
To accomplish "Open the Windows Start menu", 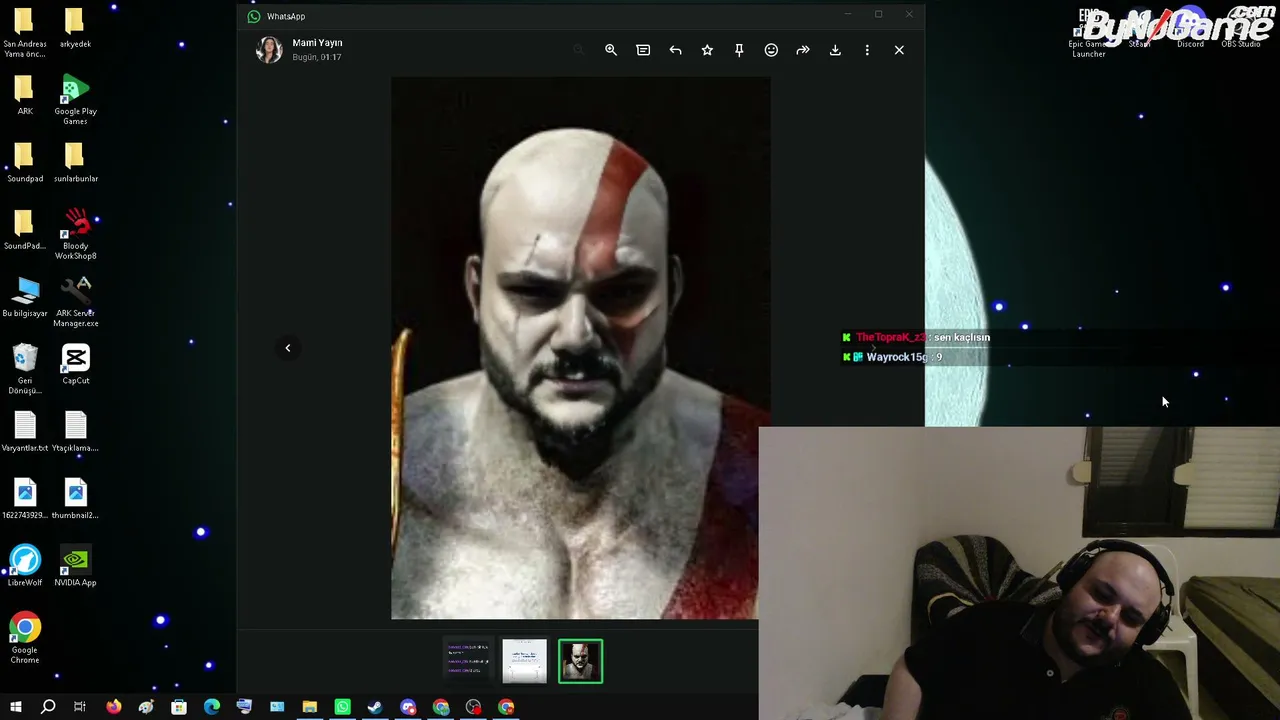I will pos(15,707).
